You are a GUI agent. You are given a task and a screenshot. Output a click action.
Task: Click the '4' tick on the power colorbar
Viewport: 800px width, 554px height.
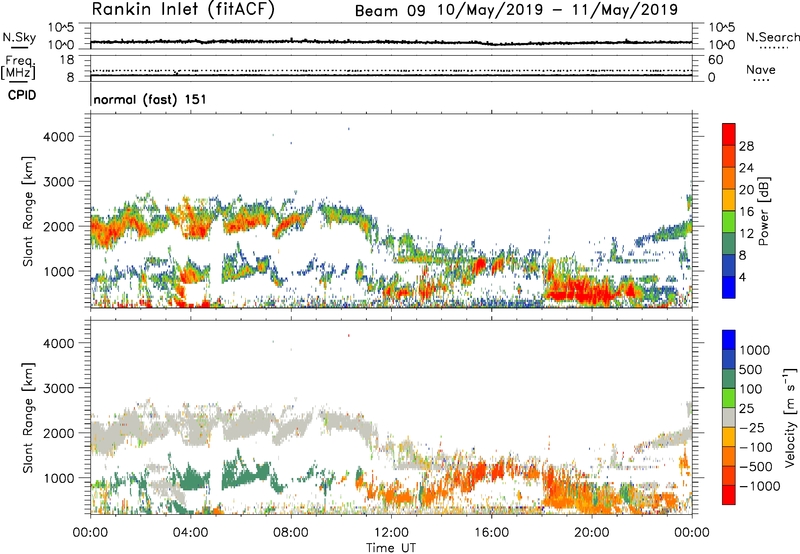(743, 277)
